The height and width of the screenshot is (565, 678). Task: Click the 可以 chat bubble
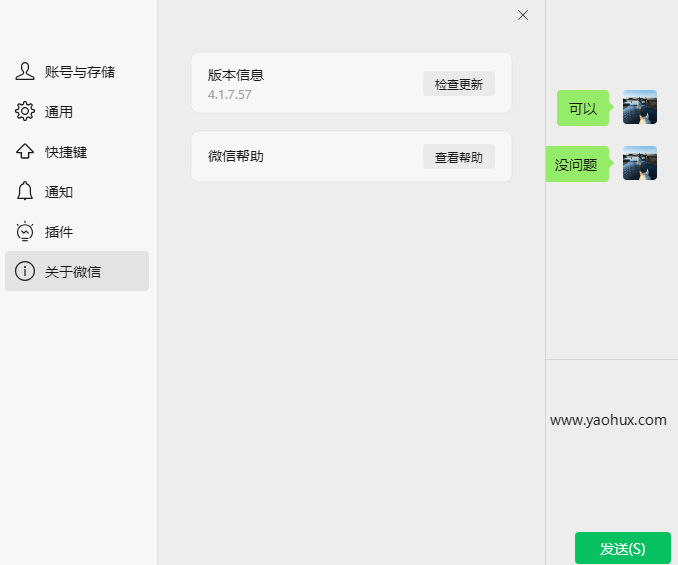583,108
